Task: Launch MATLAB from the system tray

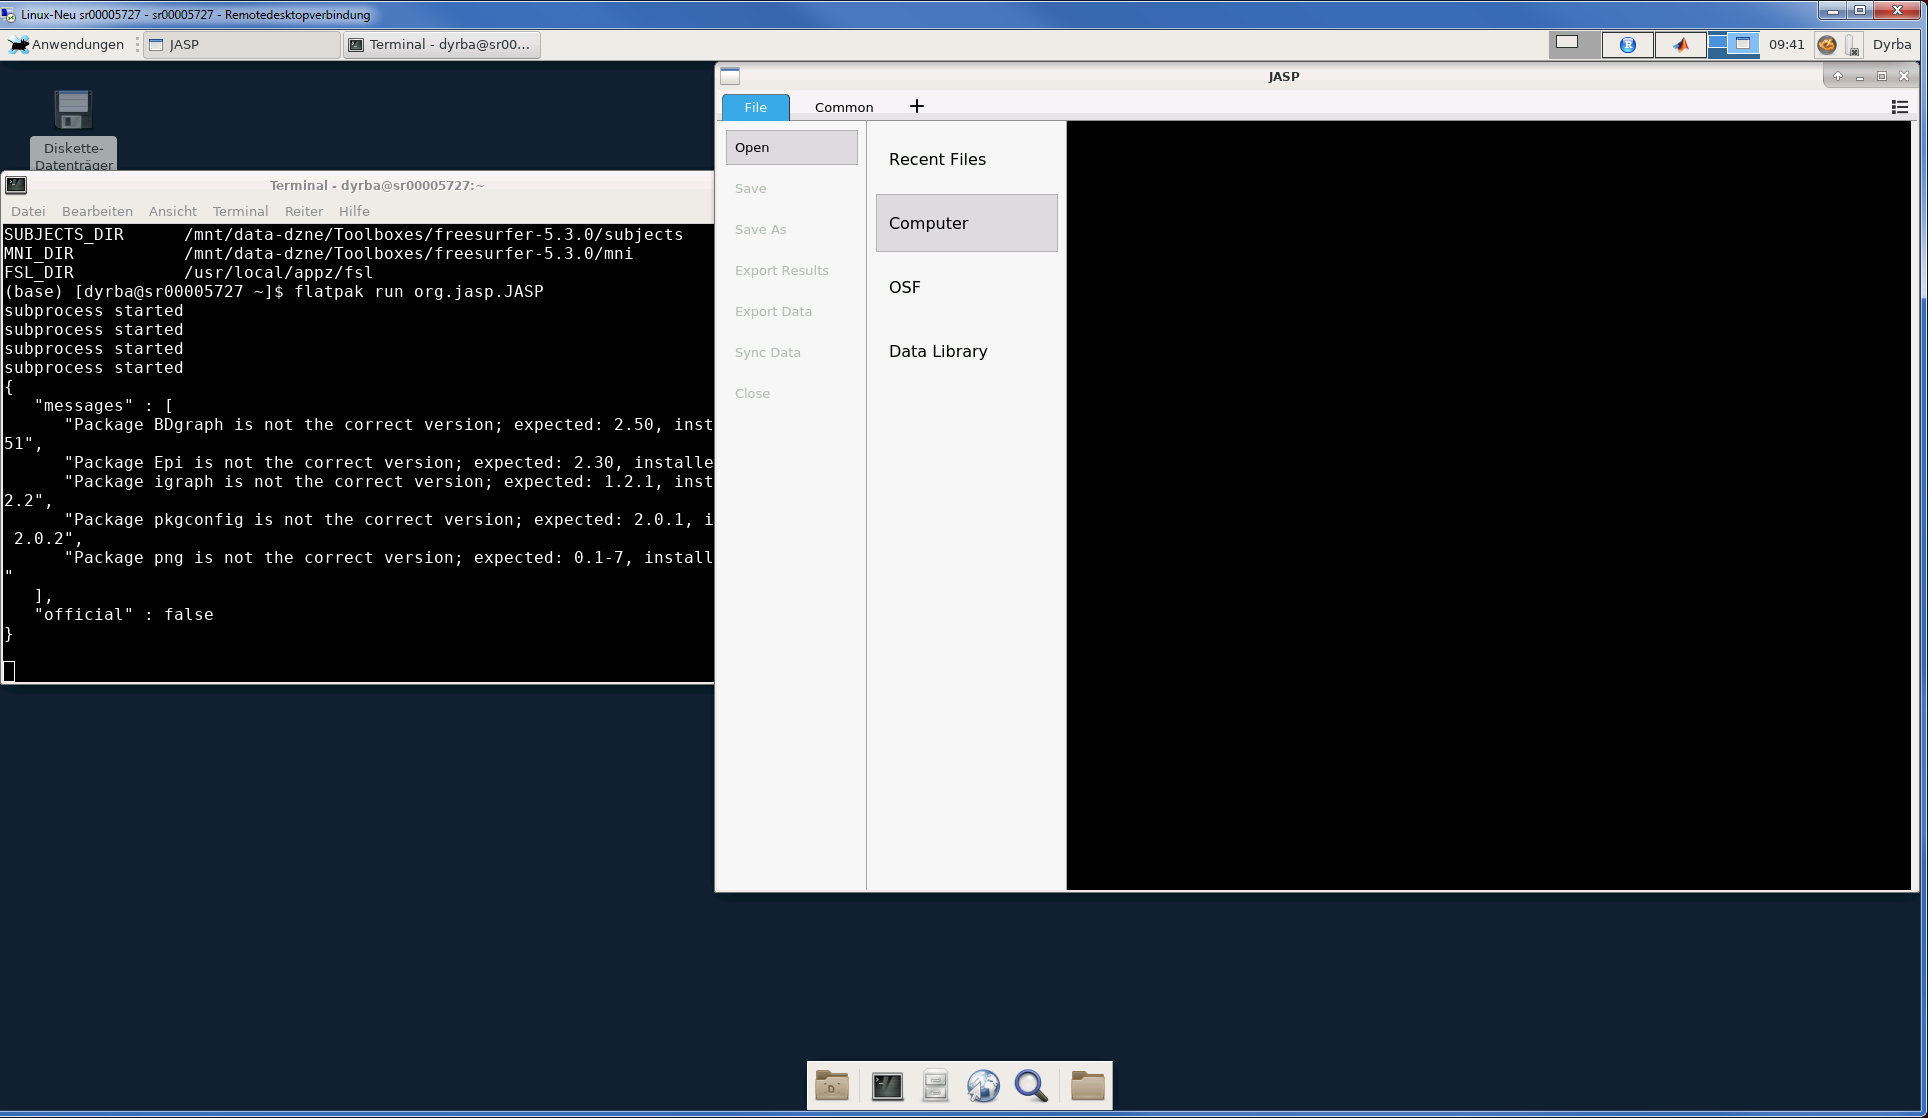Action: (x=1680, y=45)
